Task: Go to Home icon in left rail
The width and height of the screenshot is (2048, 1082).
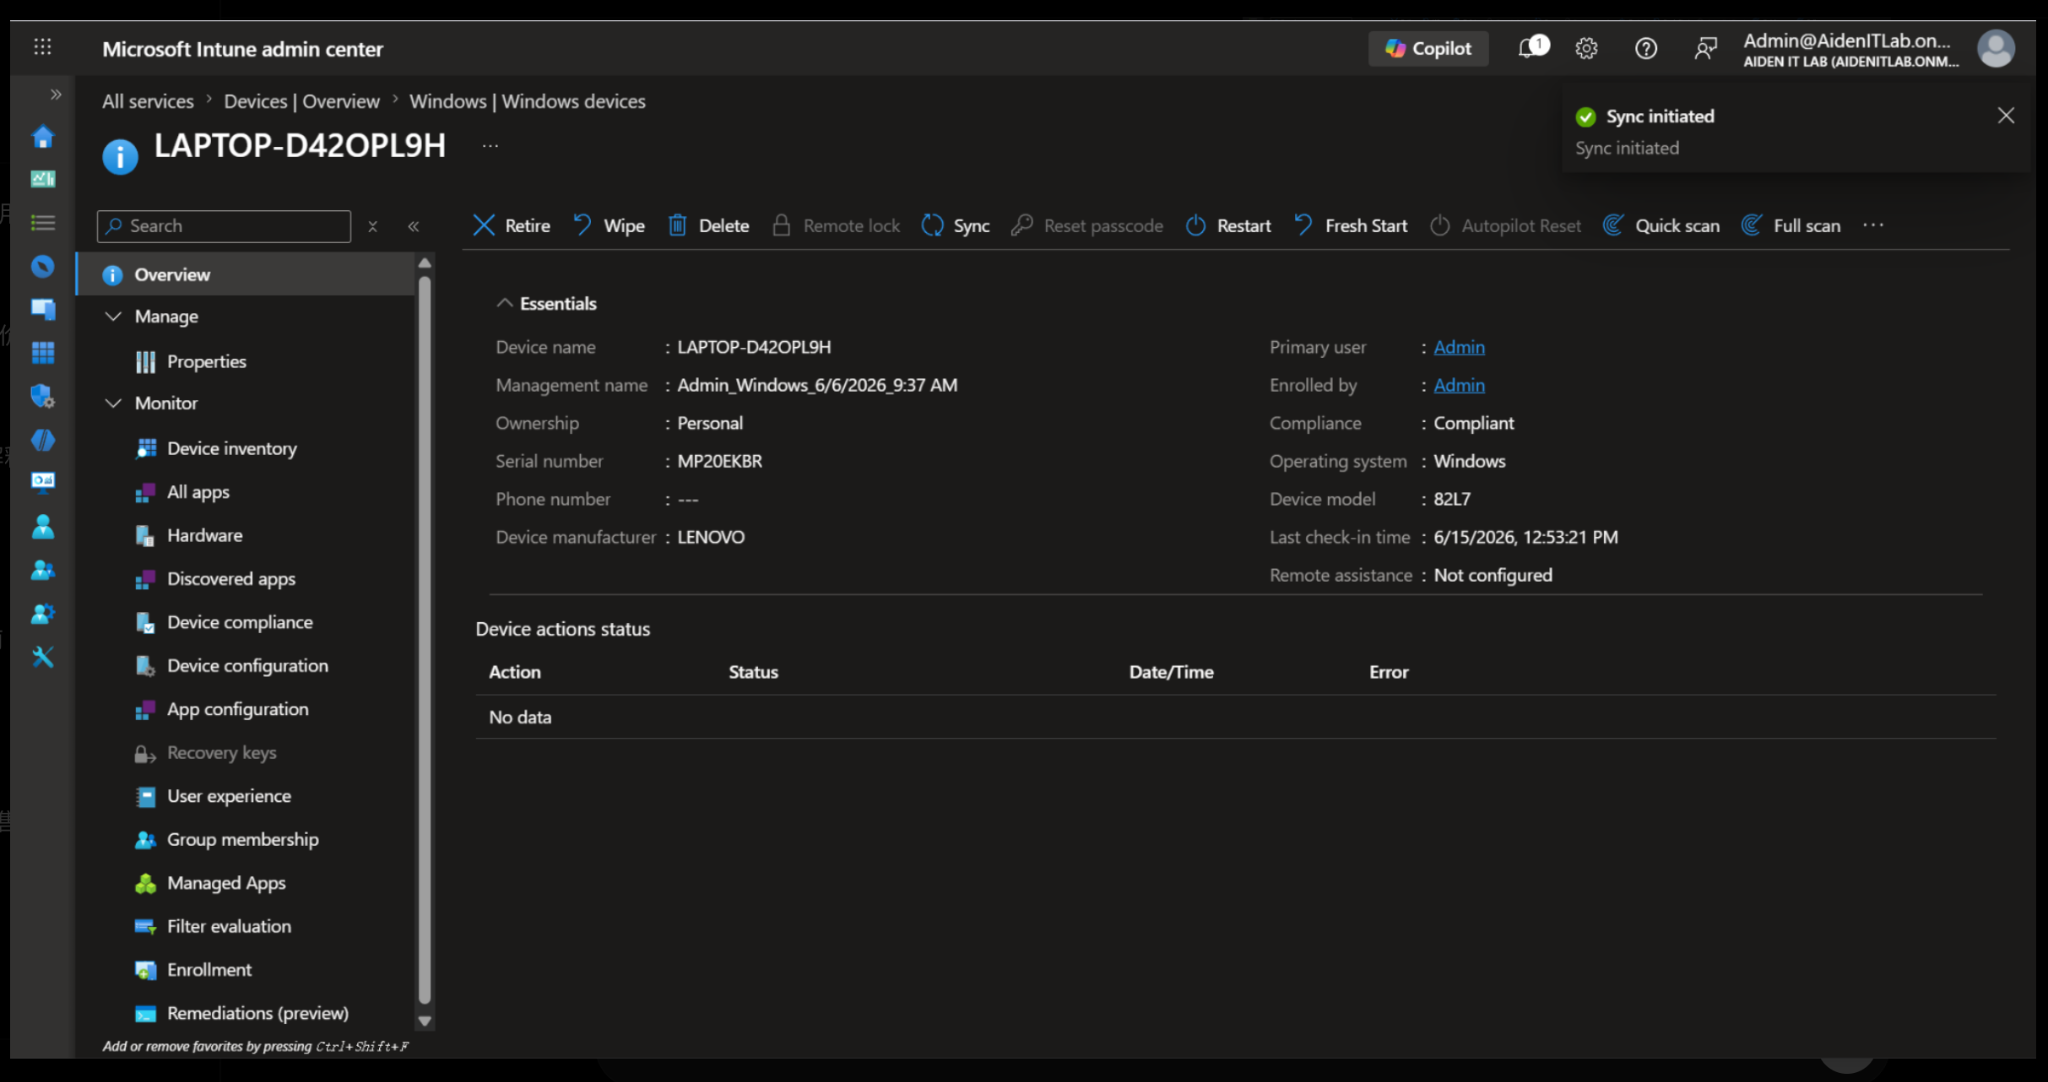Action: (x=43, y=136)
